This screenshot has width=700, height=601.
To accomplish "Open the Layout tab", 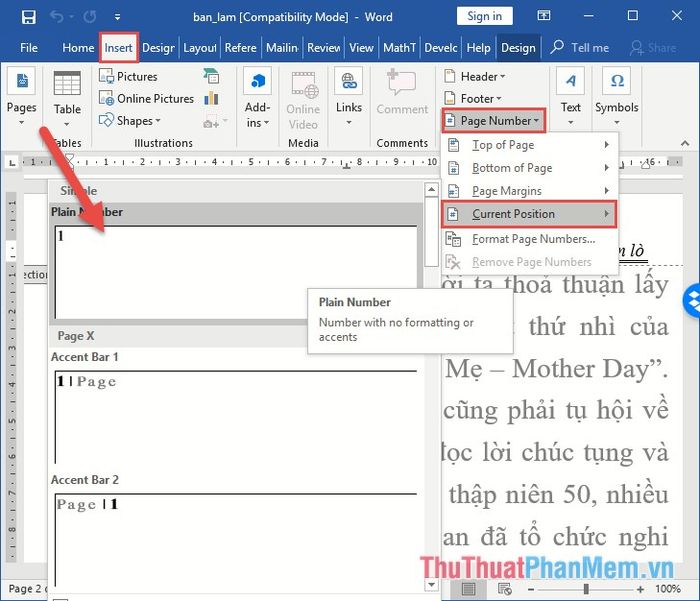I will [200, 48].
